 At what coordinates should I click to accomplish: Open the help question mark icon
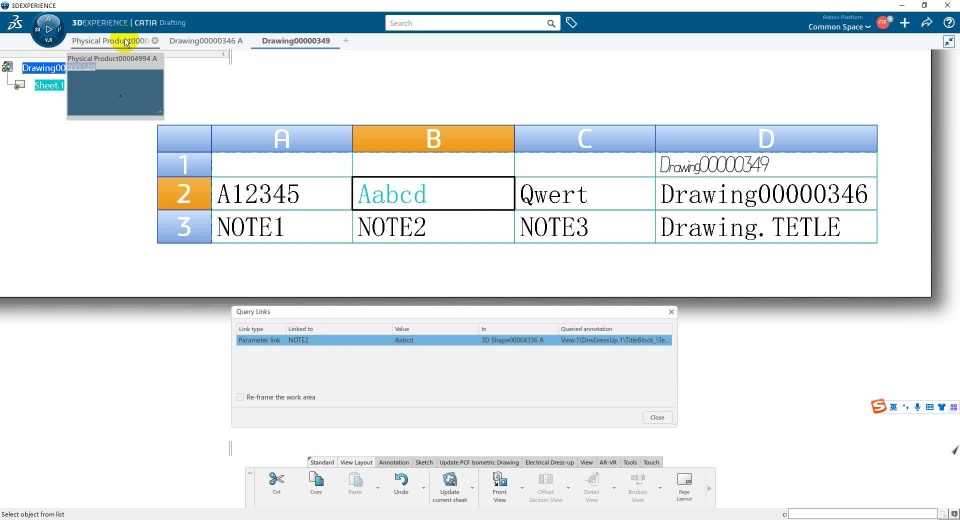point(949,23)
